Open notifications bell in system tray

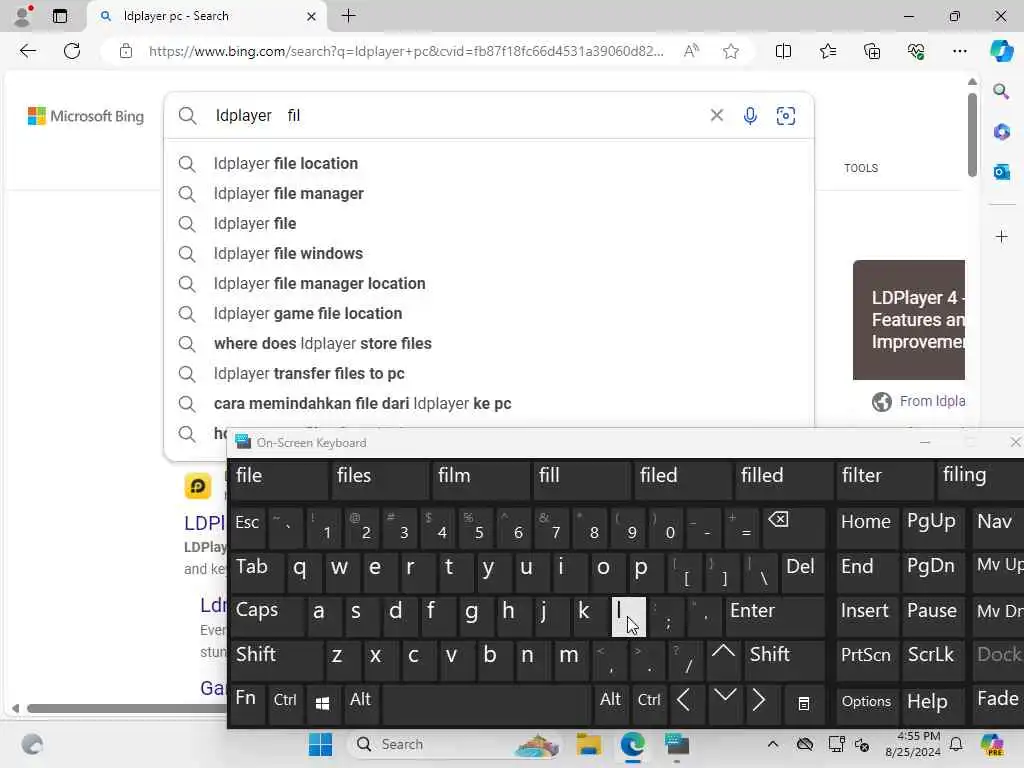click(x=955, y=744)
